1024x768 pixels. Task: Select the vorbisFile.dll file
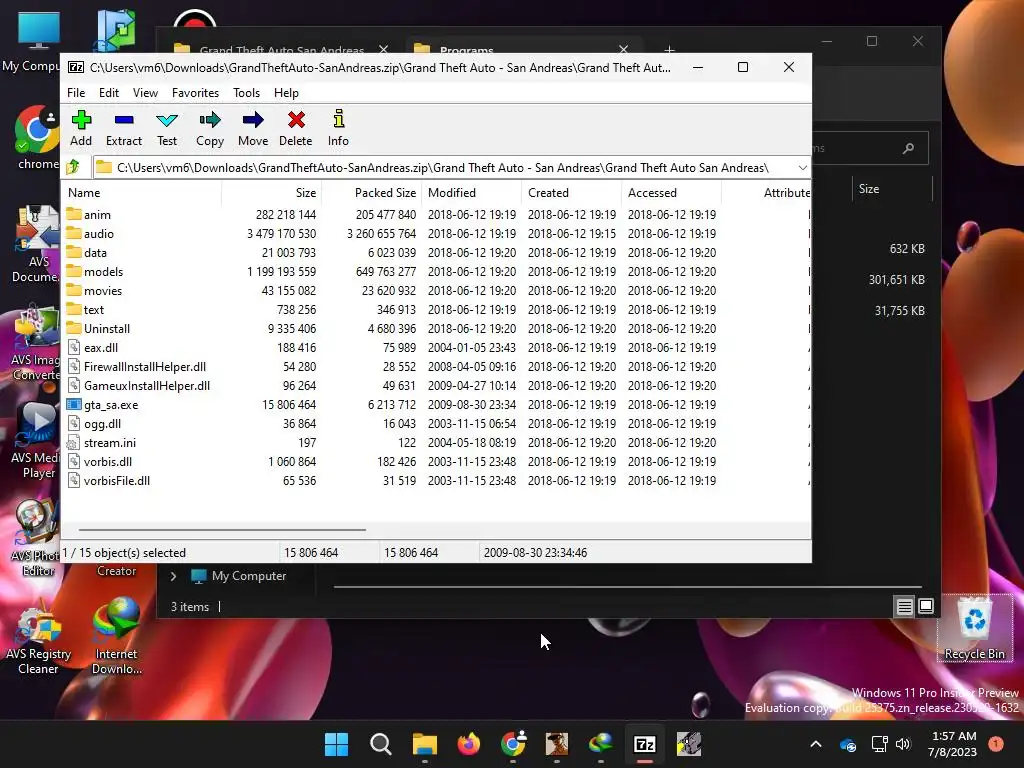tap(116, 481)
